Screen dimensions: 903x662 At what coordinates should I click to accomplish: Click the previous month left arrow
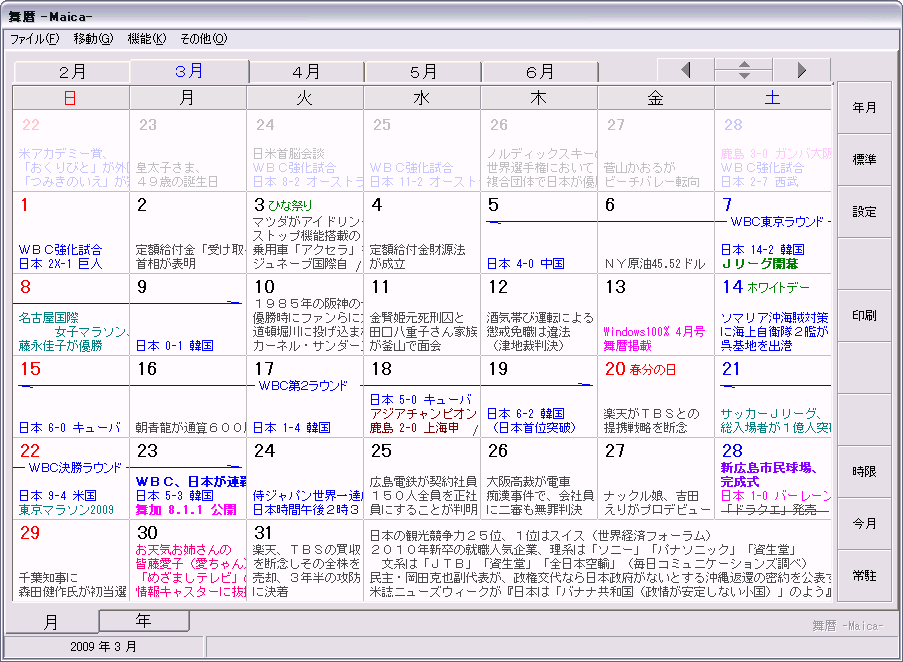(685, 70)
